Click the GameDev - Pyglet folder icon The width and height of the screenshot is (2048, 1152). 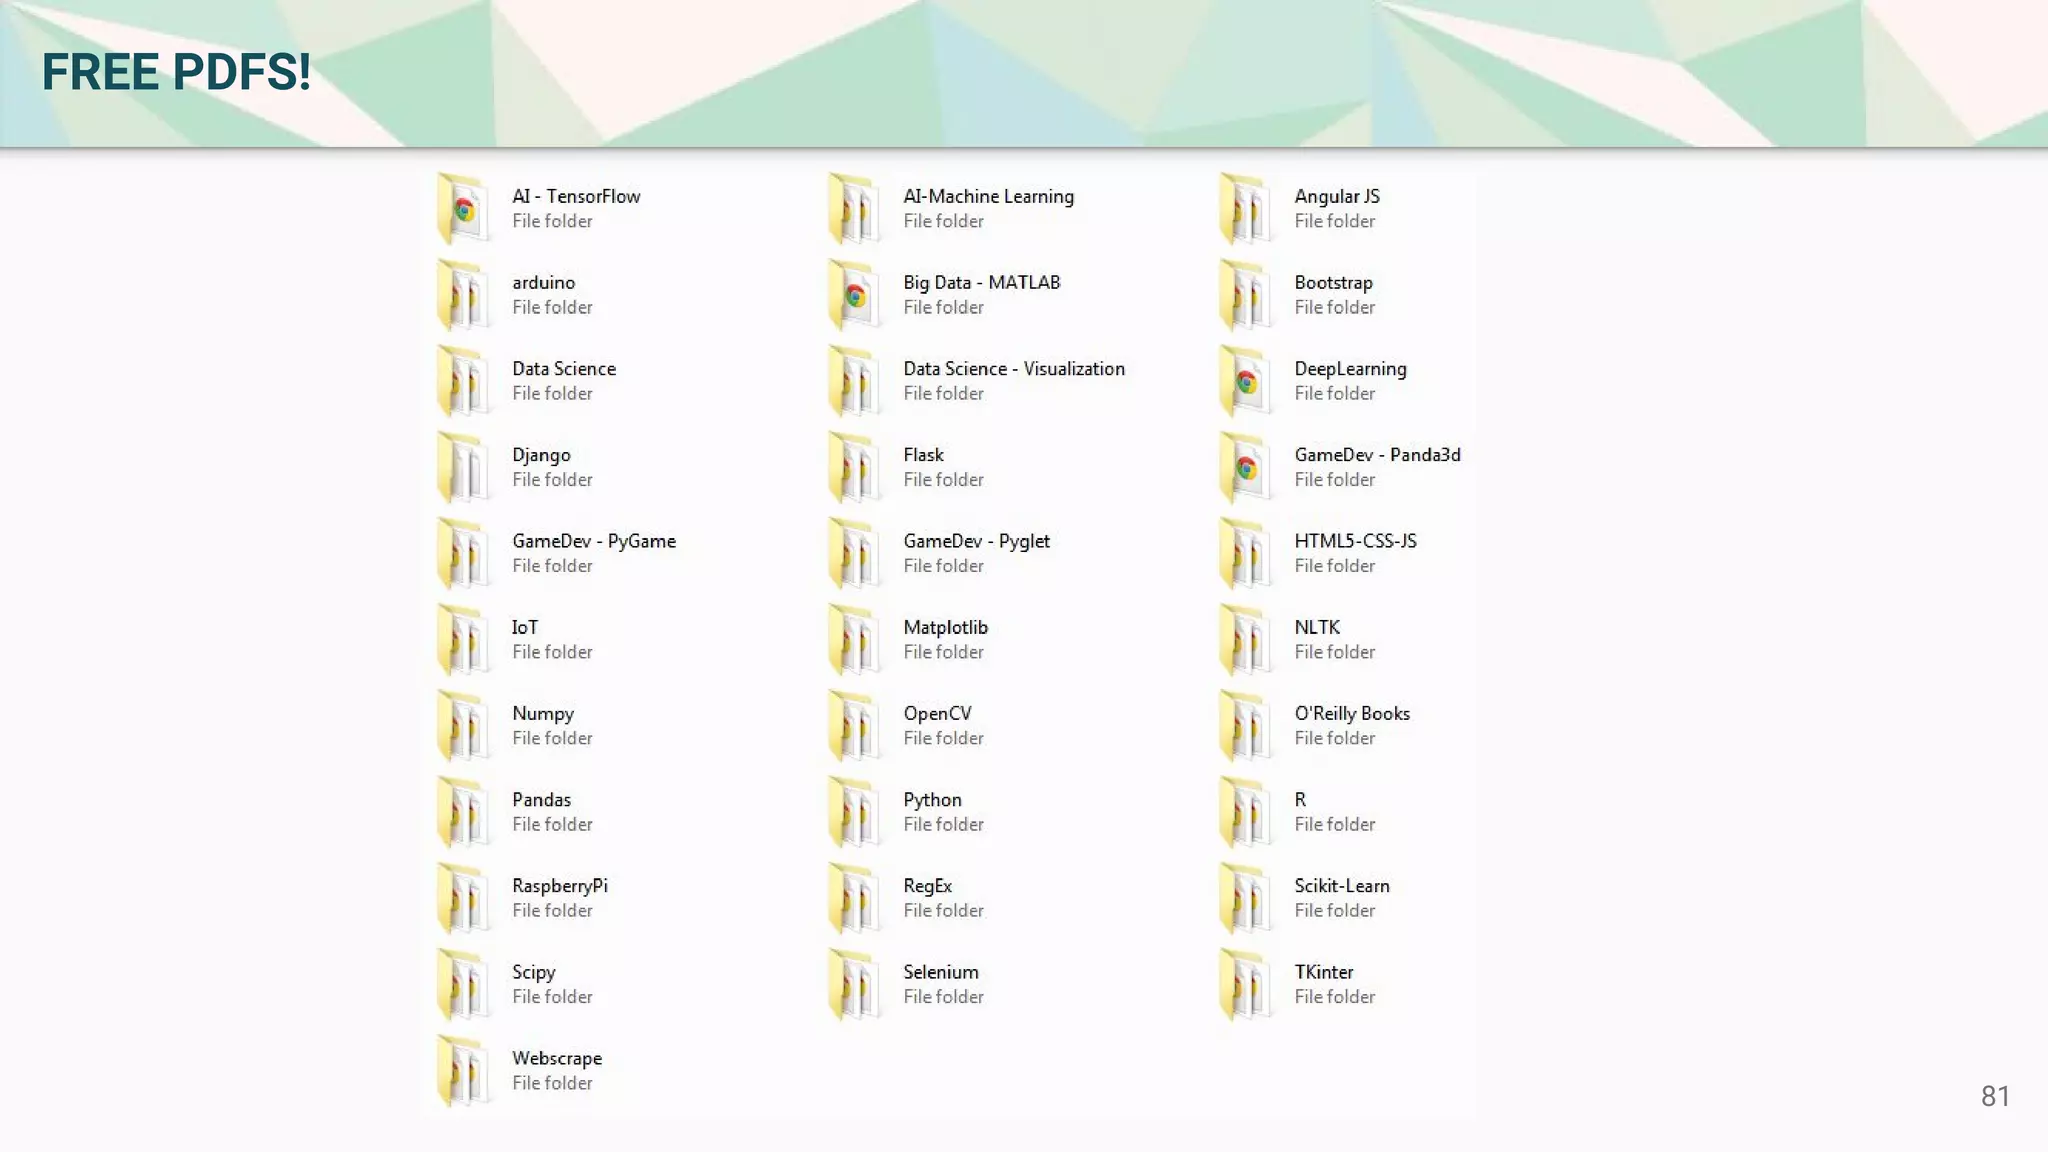pos(855,553)
